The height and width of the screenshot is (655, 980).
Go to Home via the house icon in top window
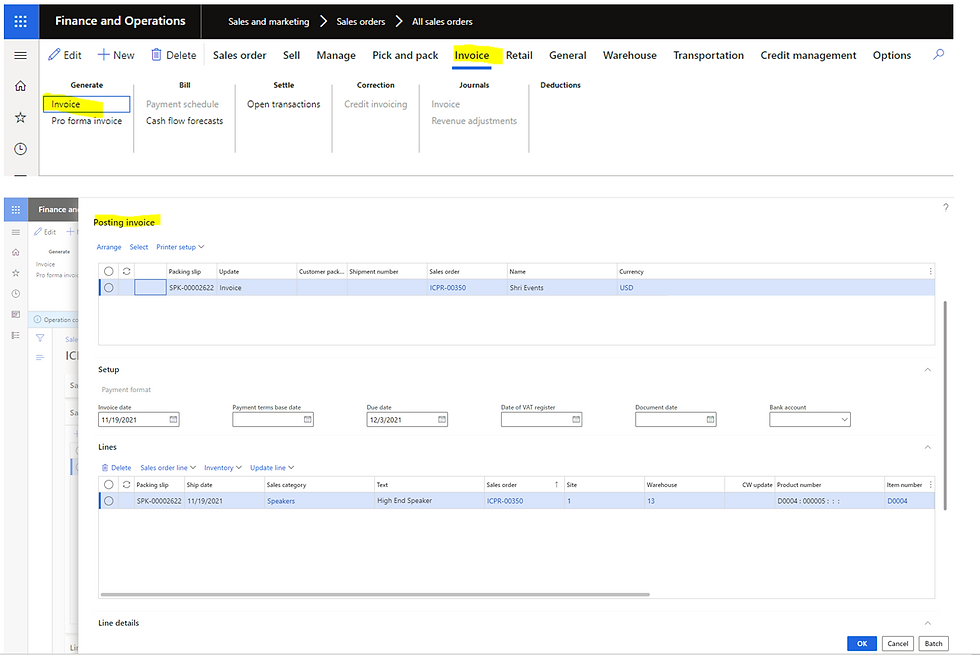coord(20,86)
